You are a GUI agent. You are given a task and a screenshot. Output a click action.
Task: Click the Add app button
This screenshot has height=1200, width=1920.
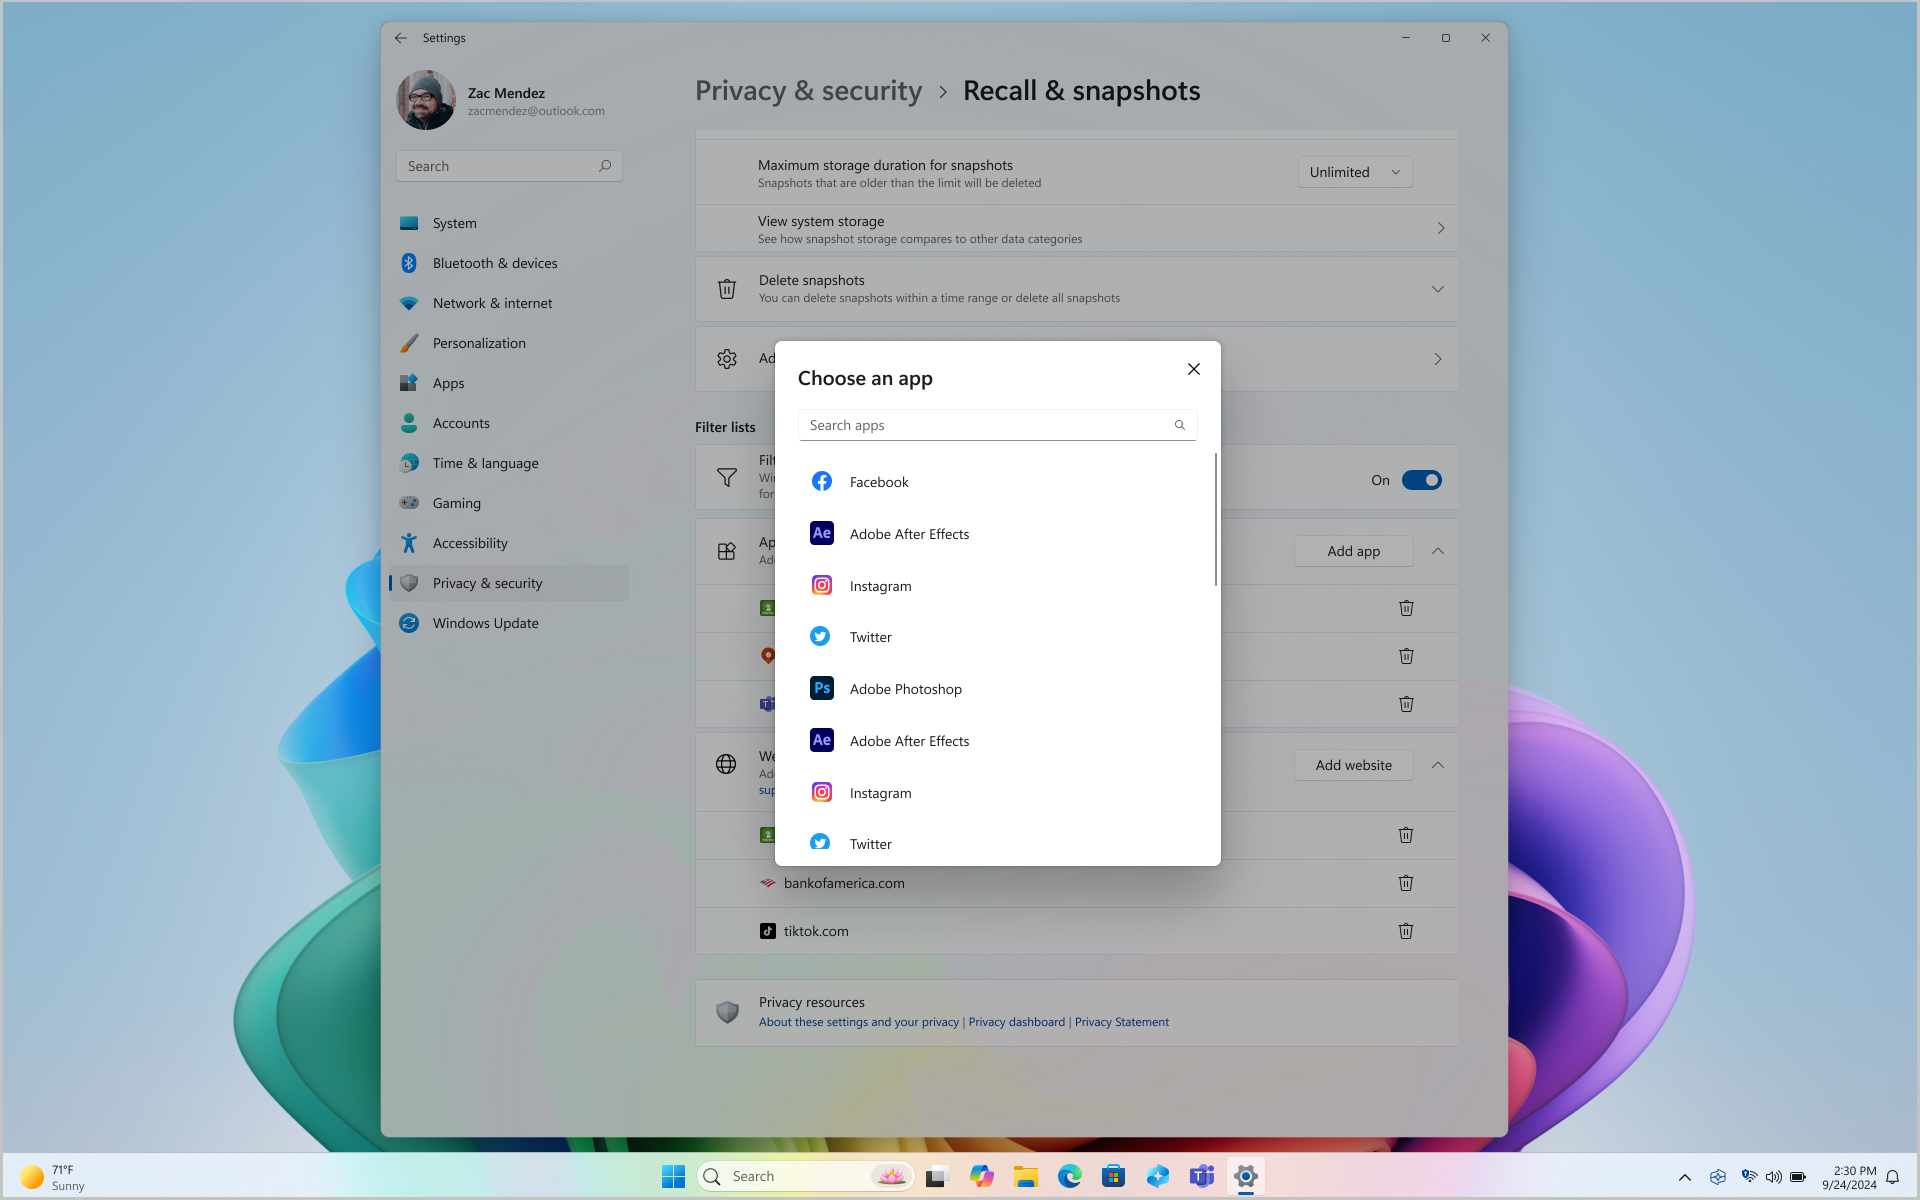point(1353,550)
